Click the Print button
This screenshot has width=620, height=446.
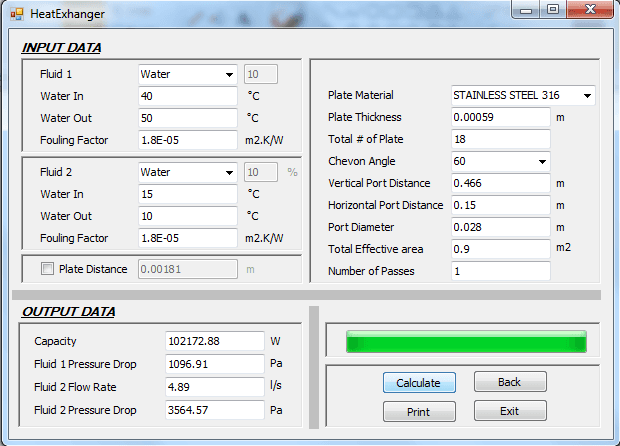[x=419, y=412]
